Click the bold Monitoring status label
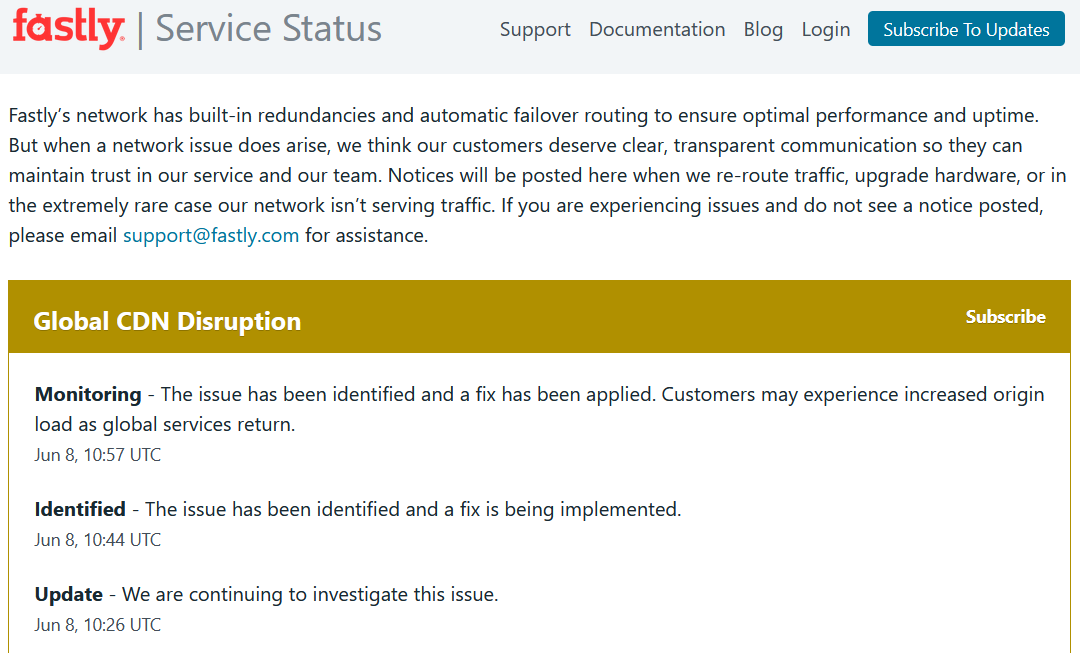The width and height of the screenshot is (1080, 653). (x=88, y=394)
